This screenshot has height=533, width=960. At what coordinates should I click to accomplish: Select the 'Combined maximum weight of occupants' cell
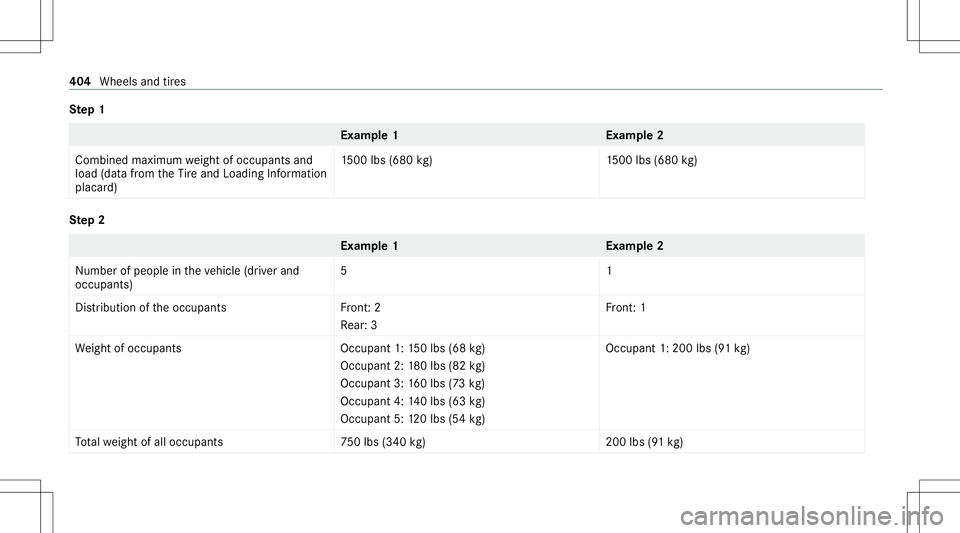[201, 174]
